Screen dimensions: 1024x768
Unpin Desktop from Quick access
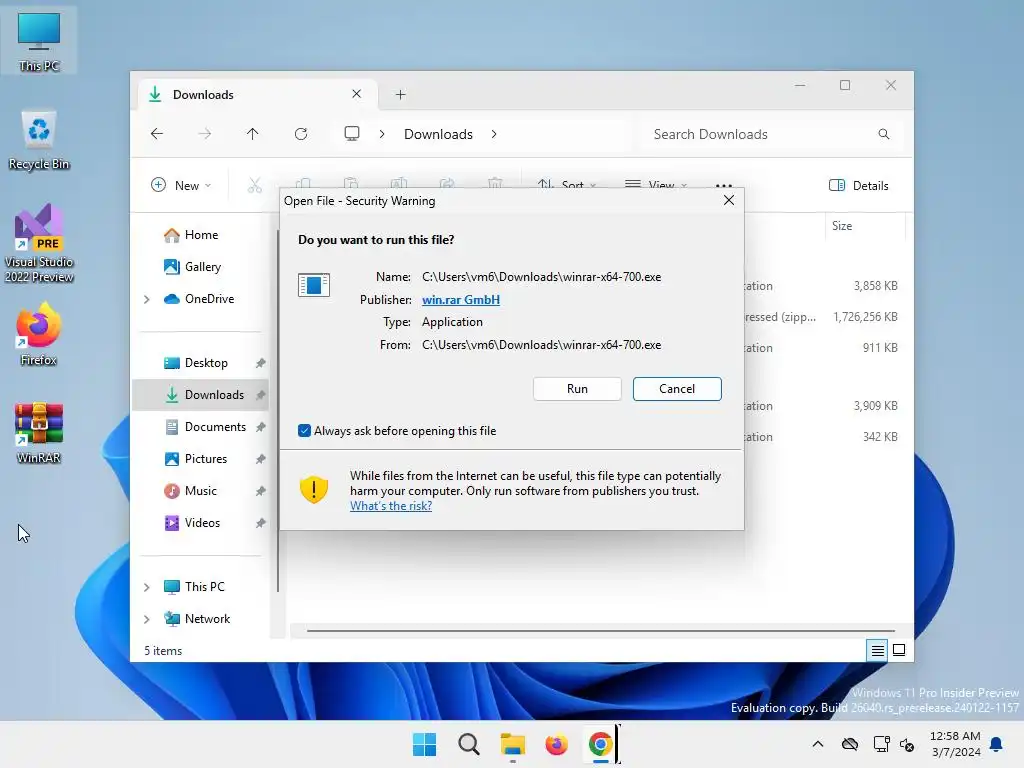[x=261, y=363]
